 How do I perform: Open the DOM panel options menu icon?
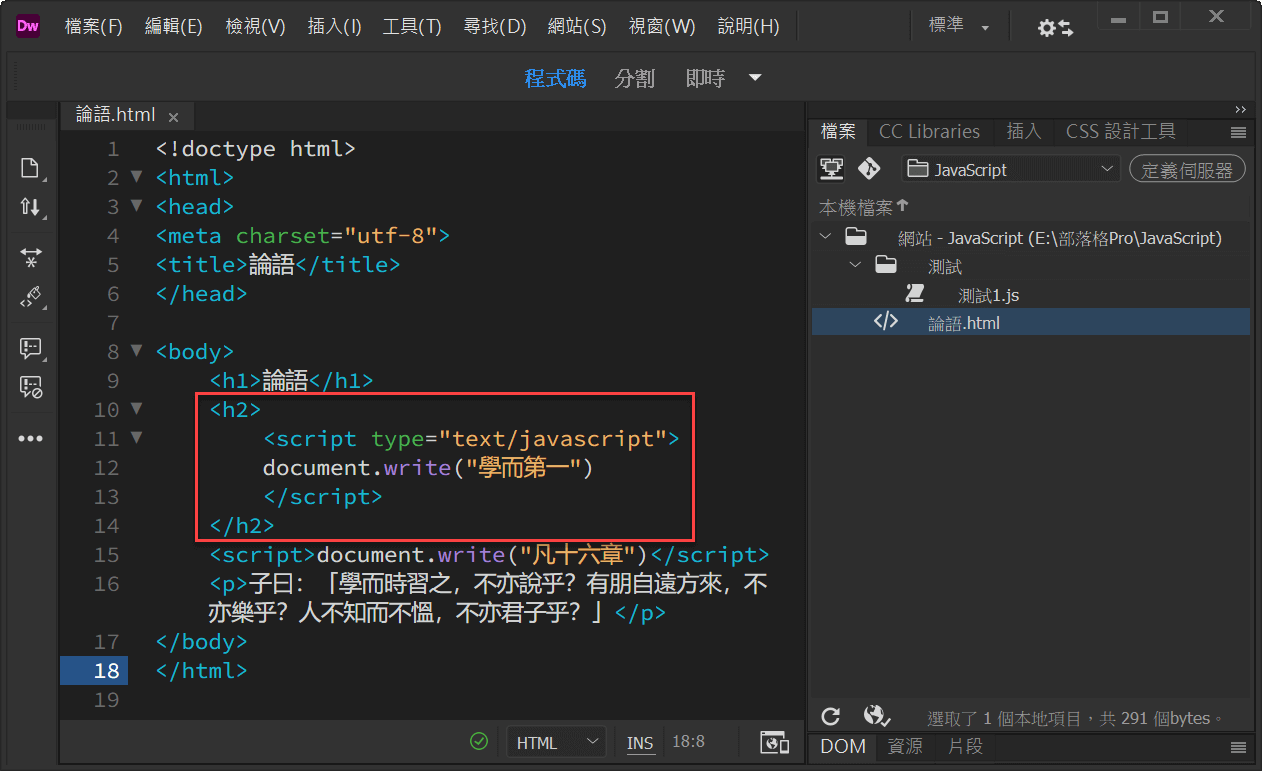1238,747
